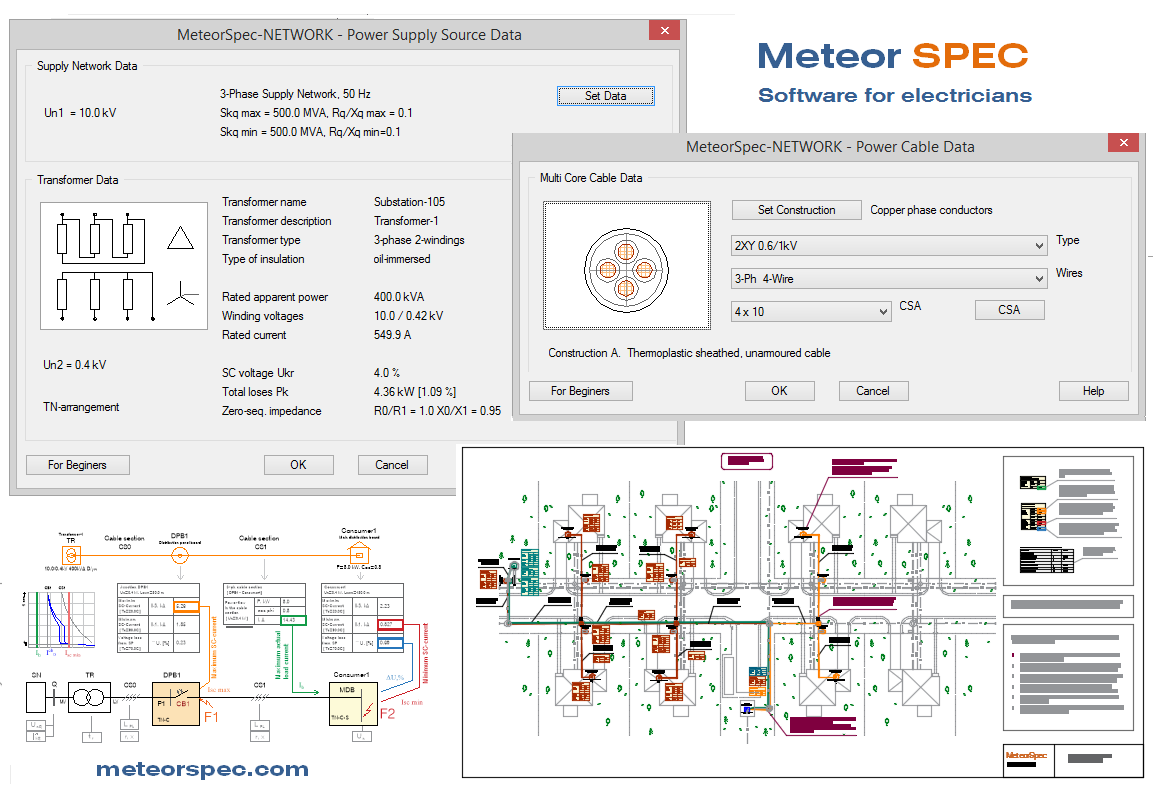Open the CSA dropdown showing 4 x 10
This screenshot has width=1160, height=803.
tap(811, 312)
